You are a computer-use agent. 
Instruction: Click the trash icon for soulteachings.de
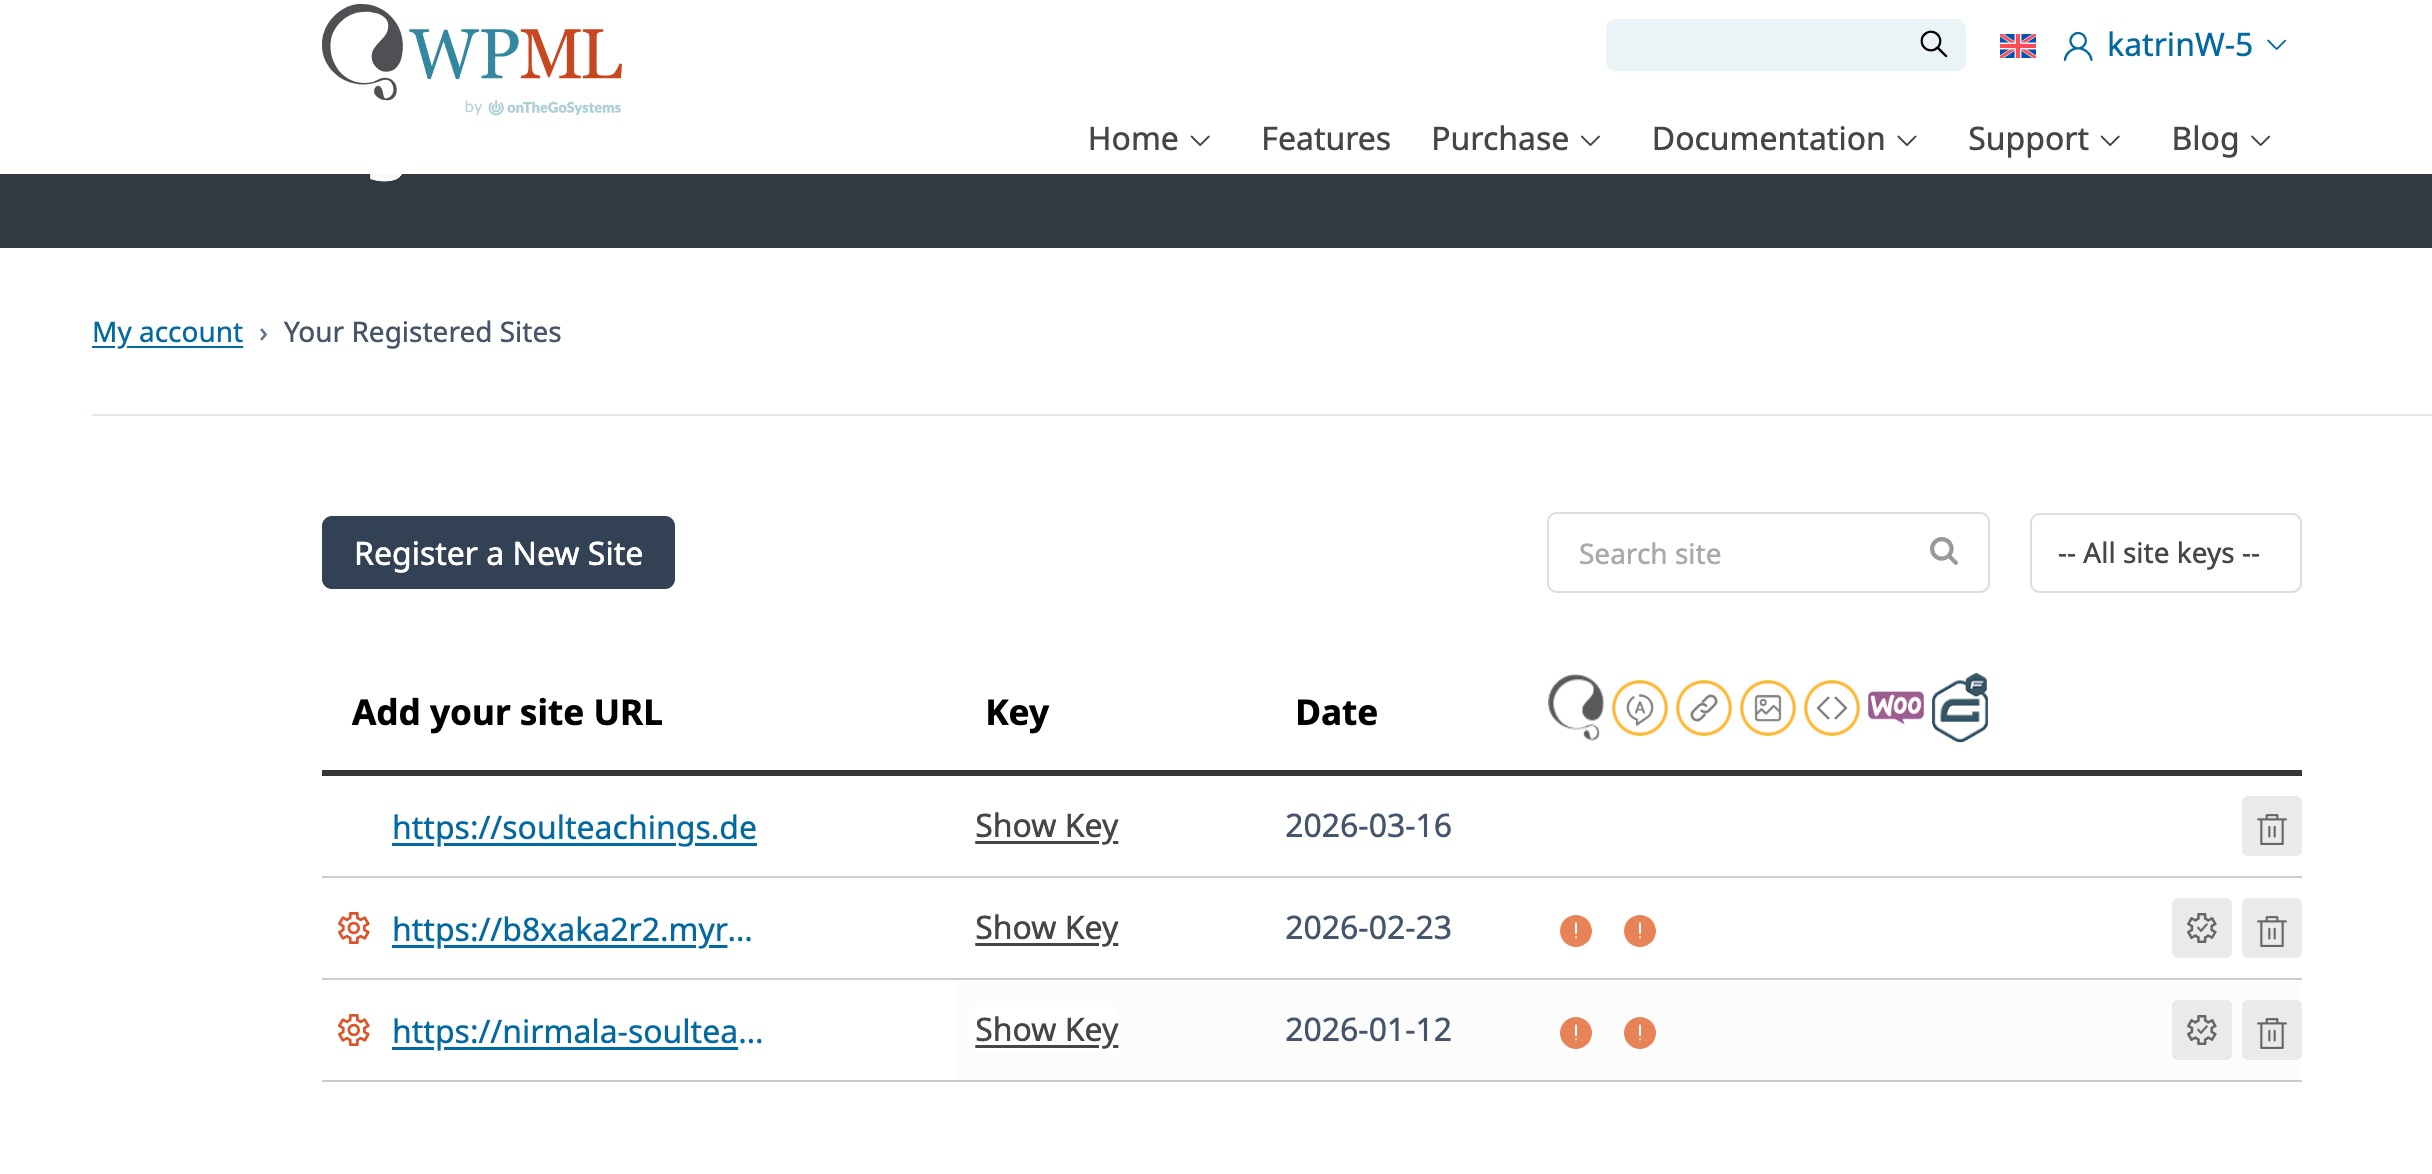(2271, 827)
